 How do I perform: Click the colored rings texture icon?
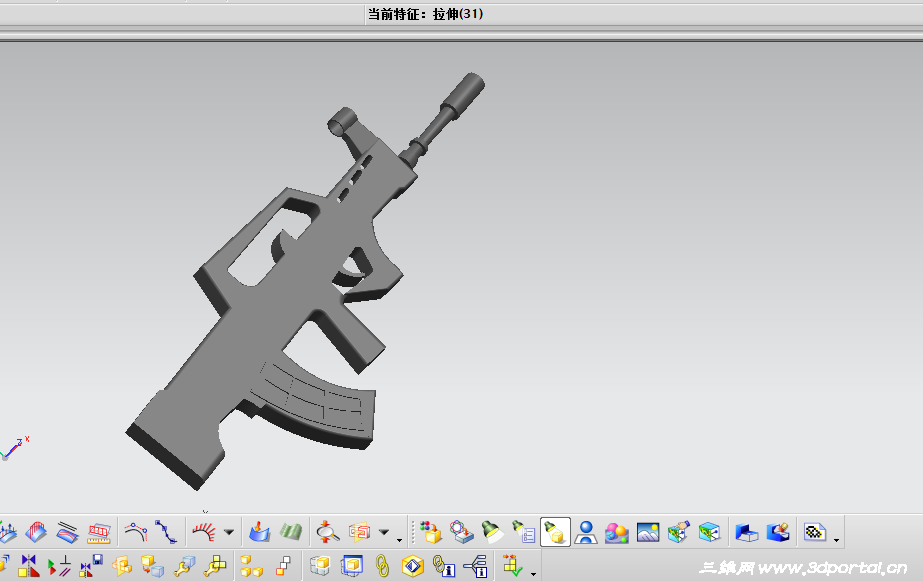coord(462,532)
